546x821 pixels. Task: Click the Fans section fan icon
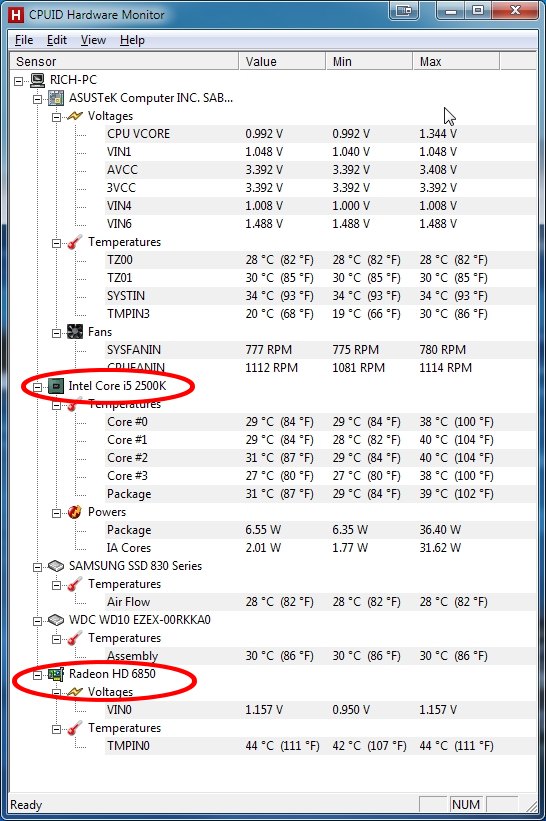(x=75, y=332)
